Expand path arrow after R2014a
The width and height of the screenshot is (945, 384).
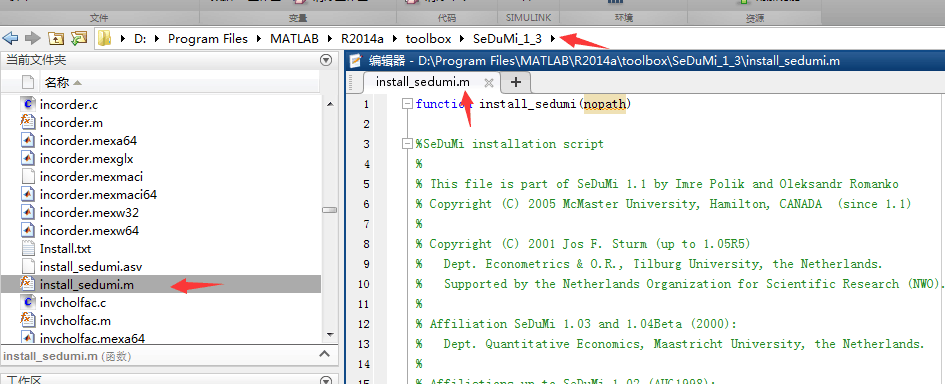394,39
